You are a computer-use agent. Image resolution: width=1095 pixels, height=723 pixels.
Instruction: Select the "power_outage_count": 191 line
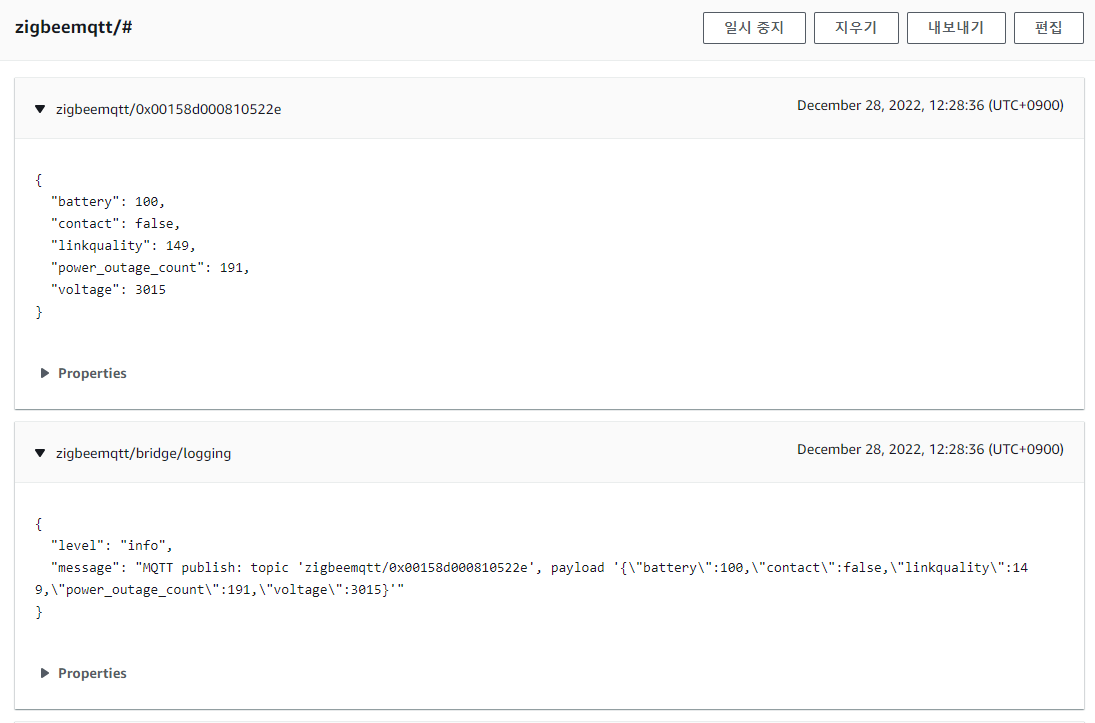tap(149, 268)
